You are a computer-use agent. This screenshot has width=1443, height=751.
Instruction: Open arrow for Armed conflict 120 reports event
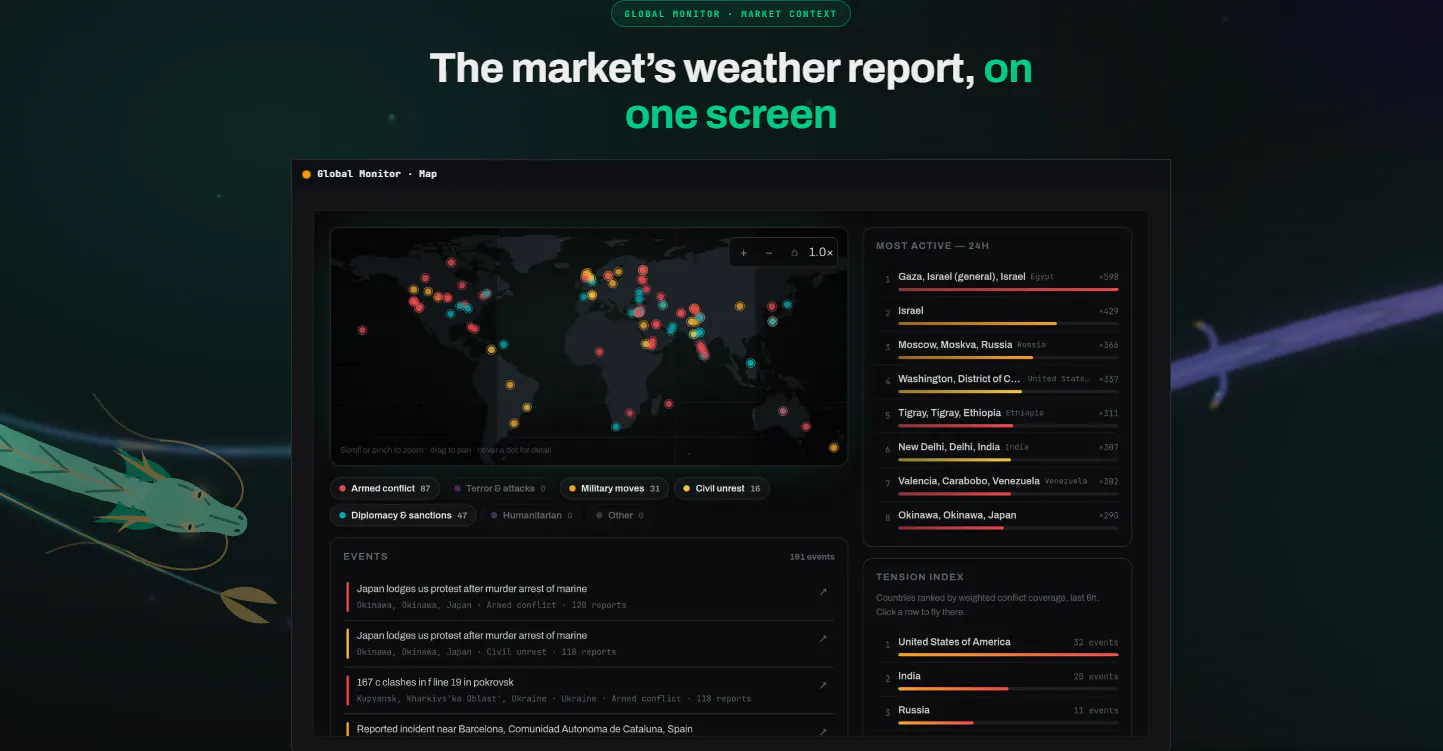(823, 592)
